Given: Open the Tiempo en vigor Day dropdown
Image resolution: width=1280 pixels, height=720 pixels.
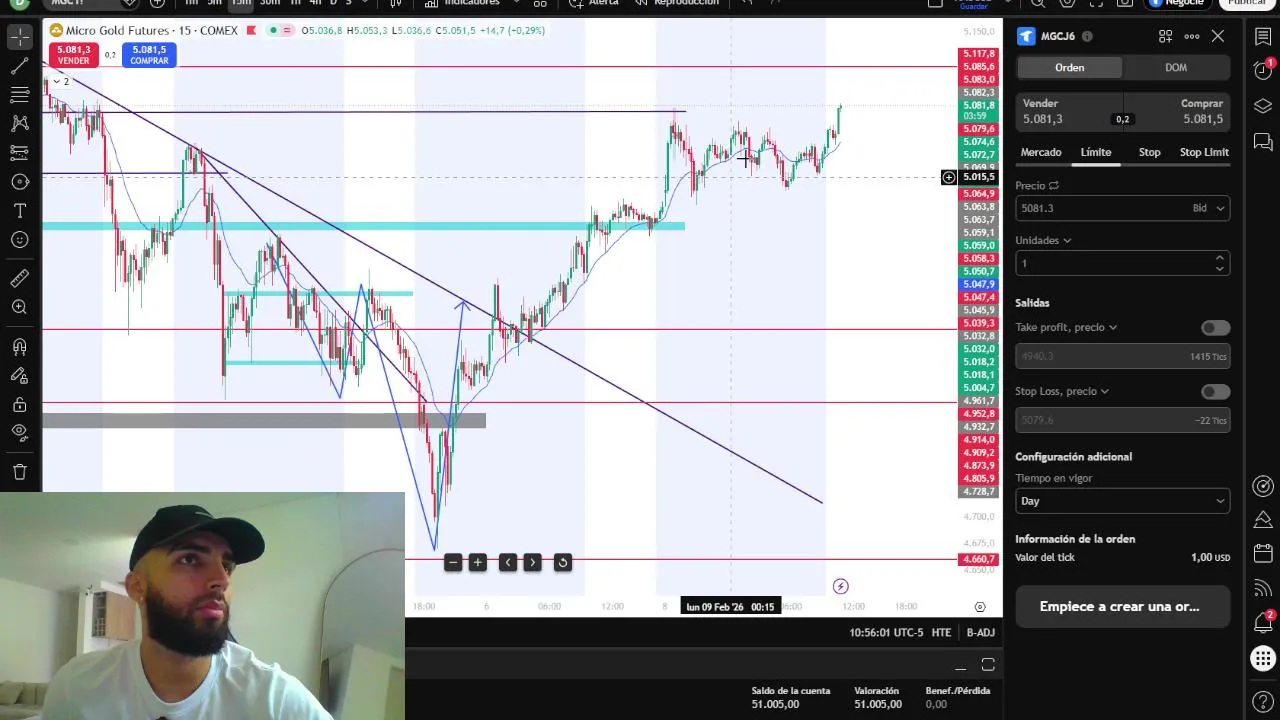Looking at the screenshot, I should click(x=1122, y=501).
